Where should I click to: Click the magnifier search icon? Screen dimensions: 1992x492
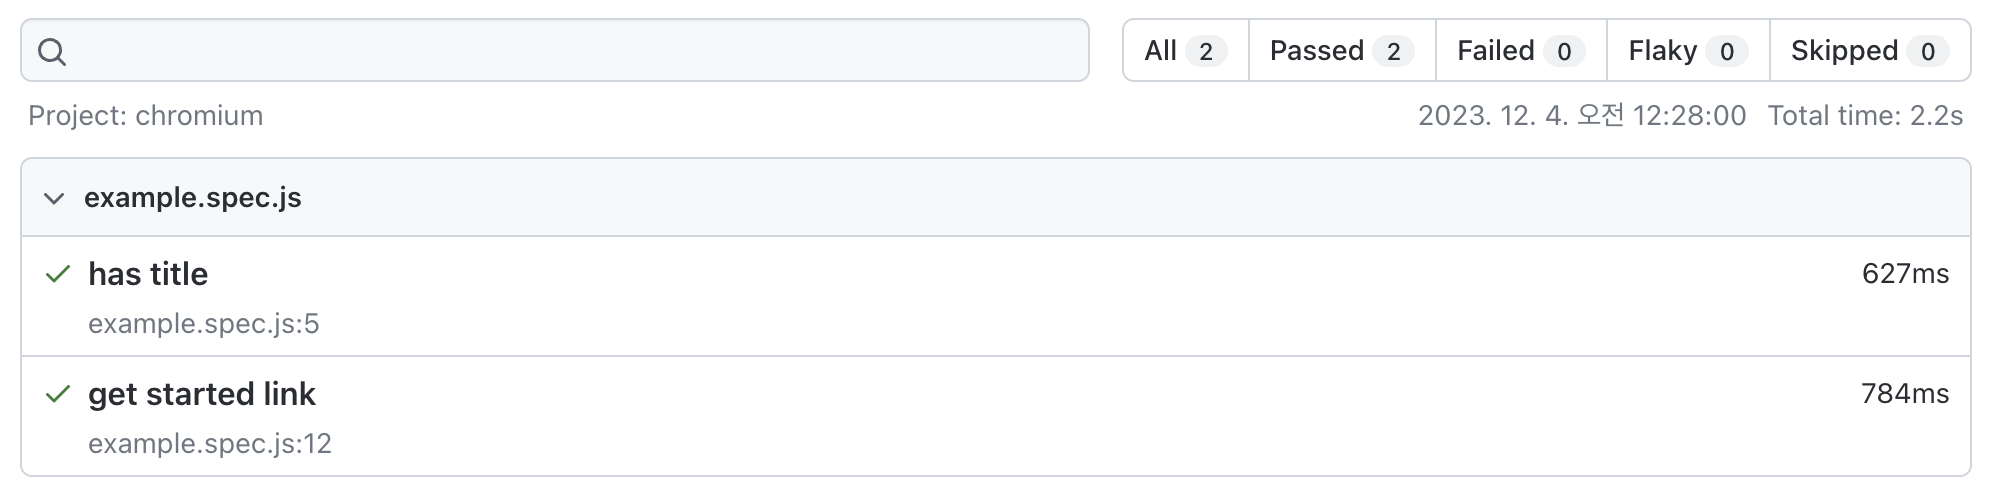click(x=52, y=52)
